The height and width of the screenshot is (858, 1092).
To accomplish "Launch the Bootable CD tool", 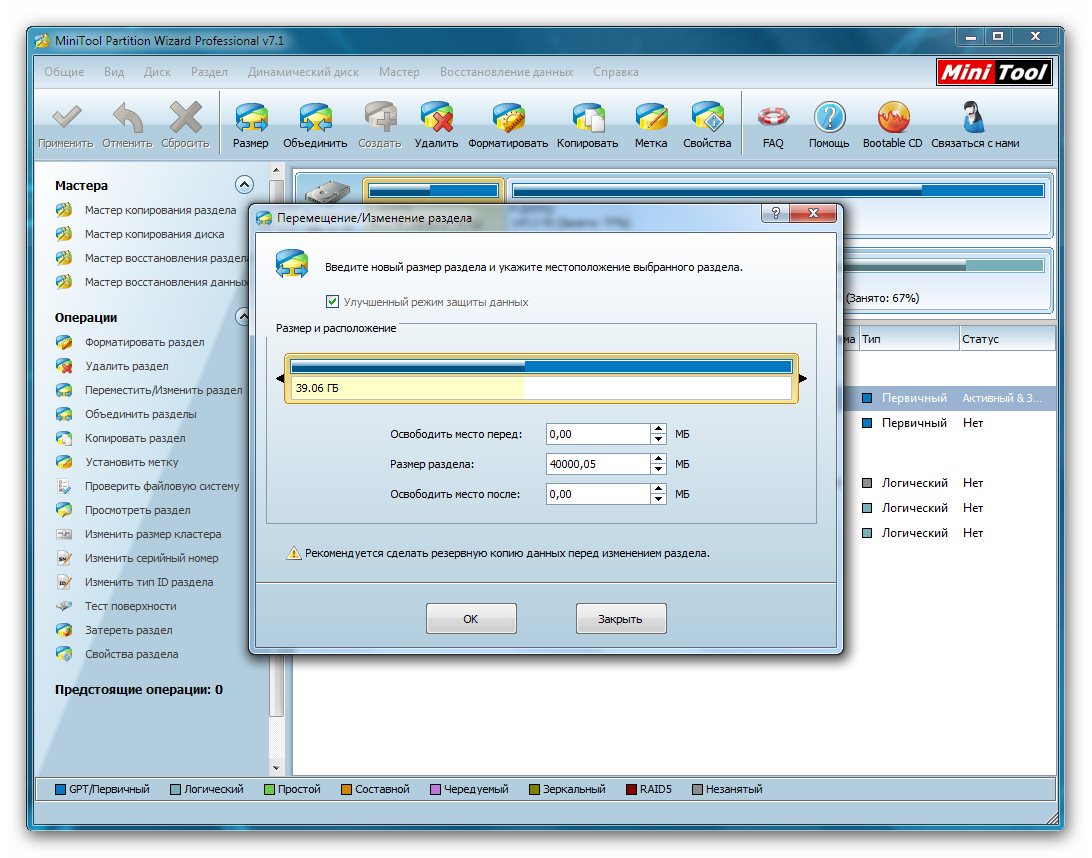I will [892, 125].
